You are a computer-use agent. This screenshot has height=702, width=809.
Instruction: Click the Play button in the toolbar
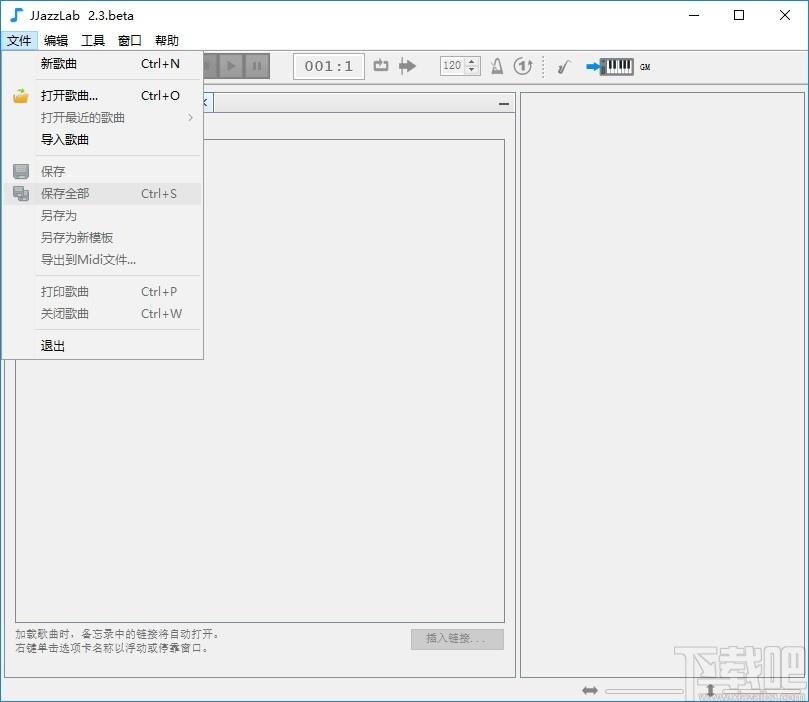click(232, 66)
